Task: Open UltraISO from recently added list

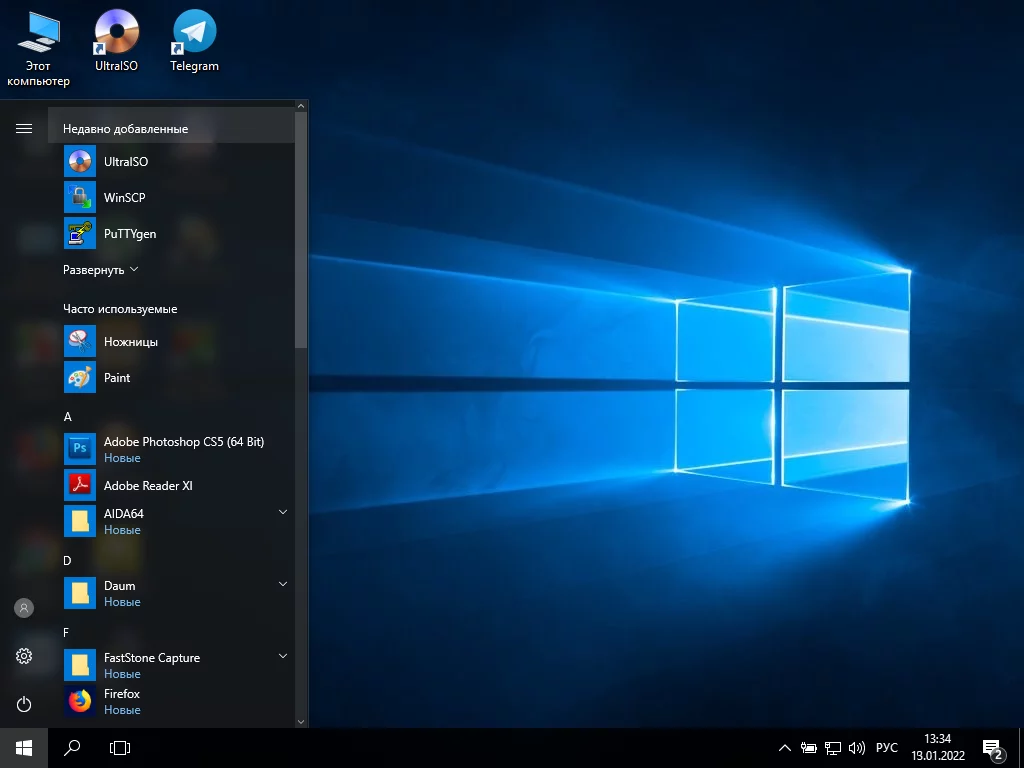Action: 125,162
